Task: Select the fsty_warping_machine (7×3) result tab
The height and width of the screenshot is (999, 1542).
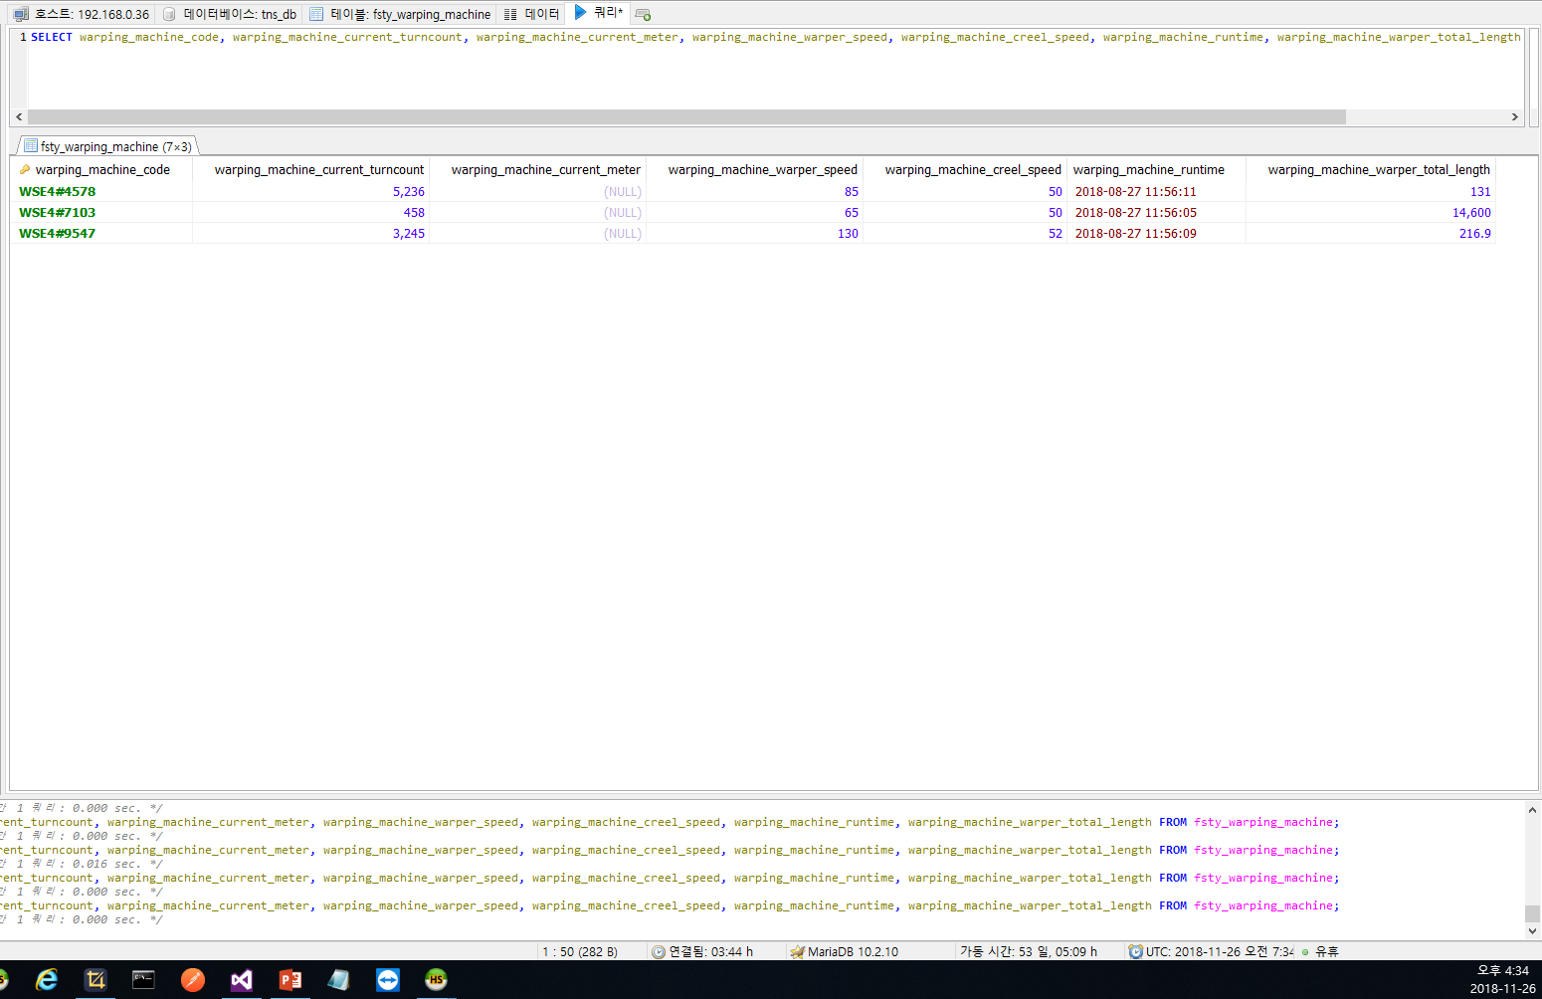Action: [x=107, y=146]
